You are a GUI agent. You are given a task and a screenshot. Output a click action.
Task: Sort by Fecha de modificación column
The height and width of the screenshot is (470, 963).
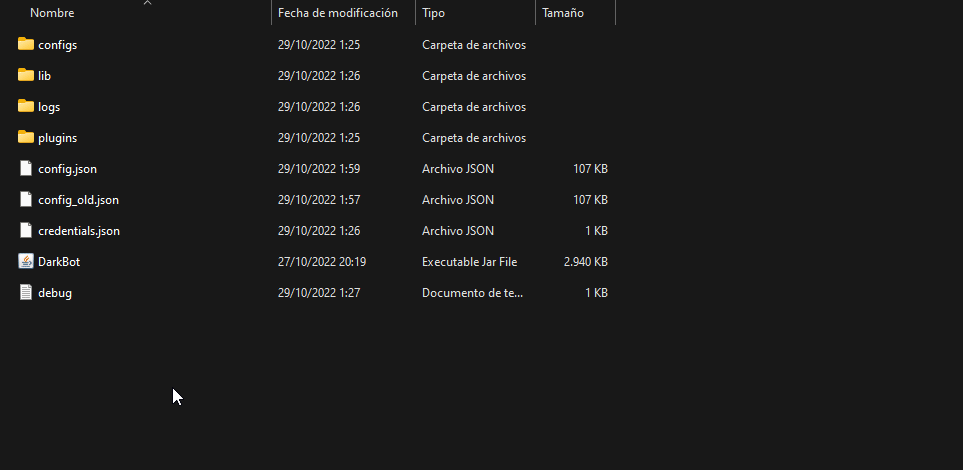[x=338, y=13]
